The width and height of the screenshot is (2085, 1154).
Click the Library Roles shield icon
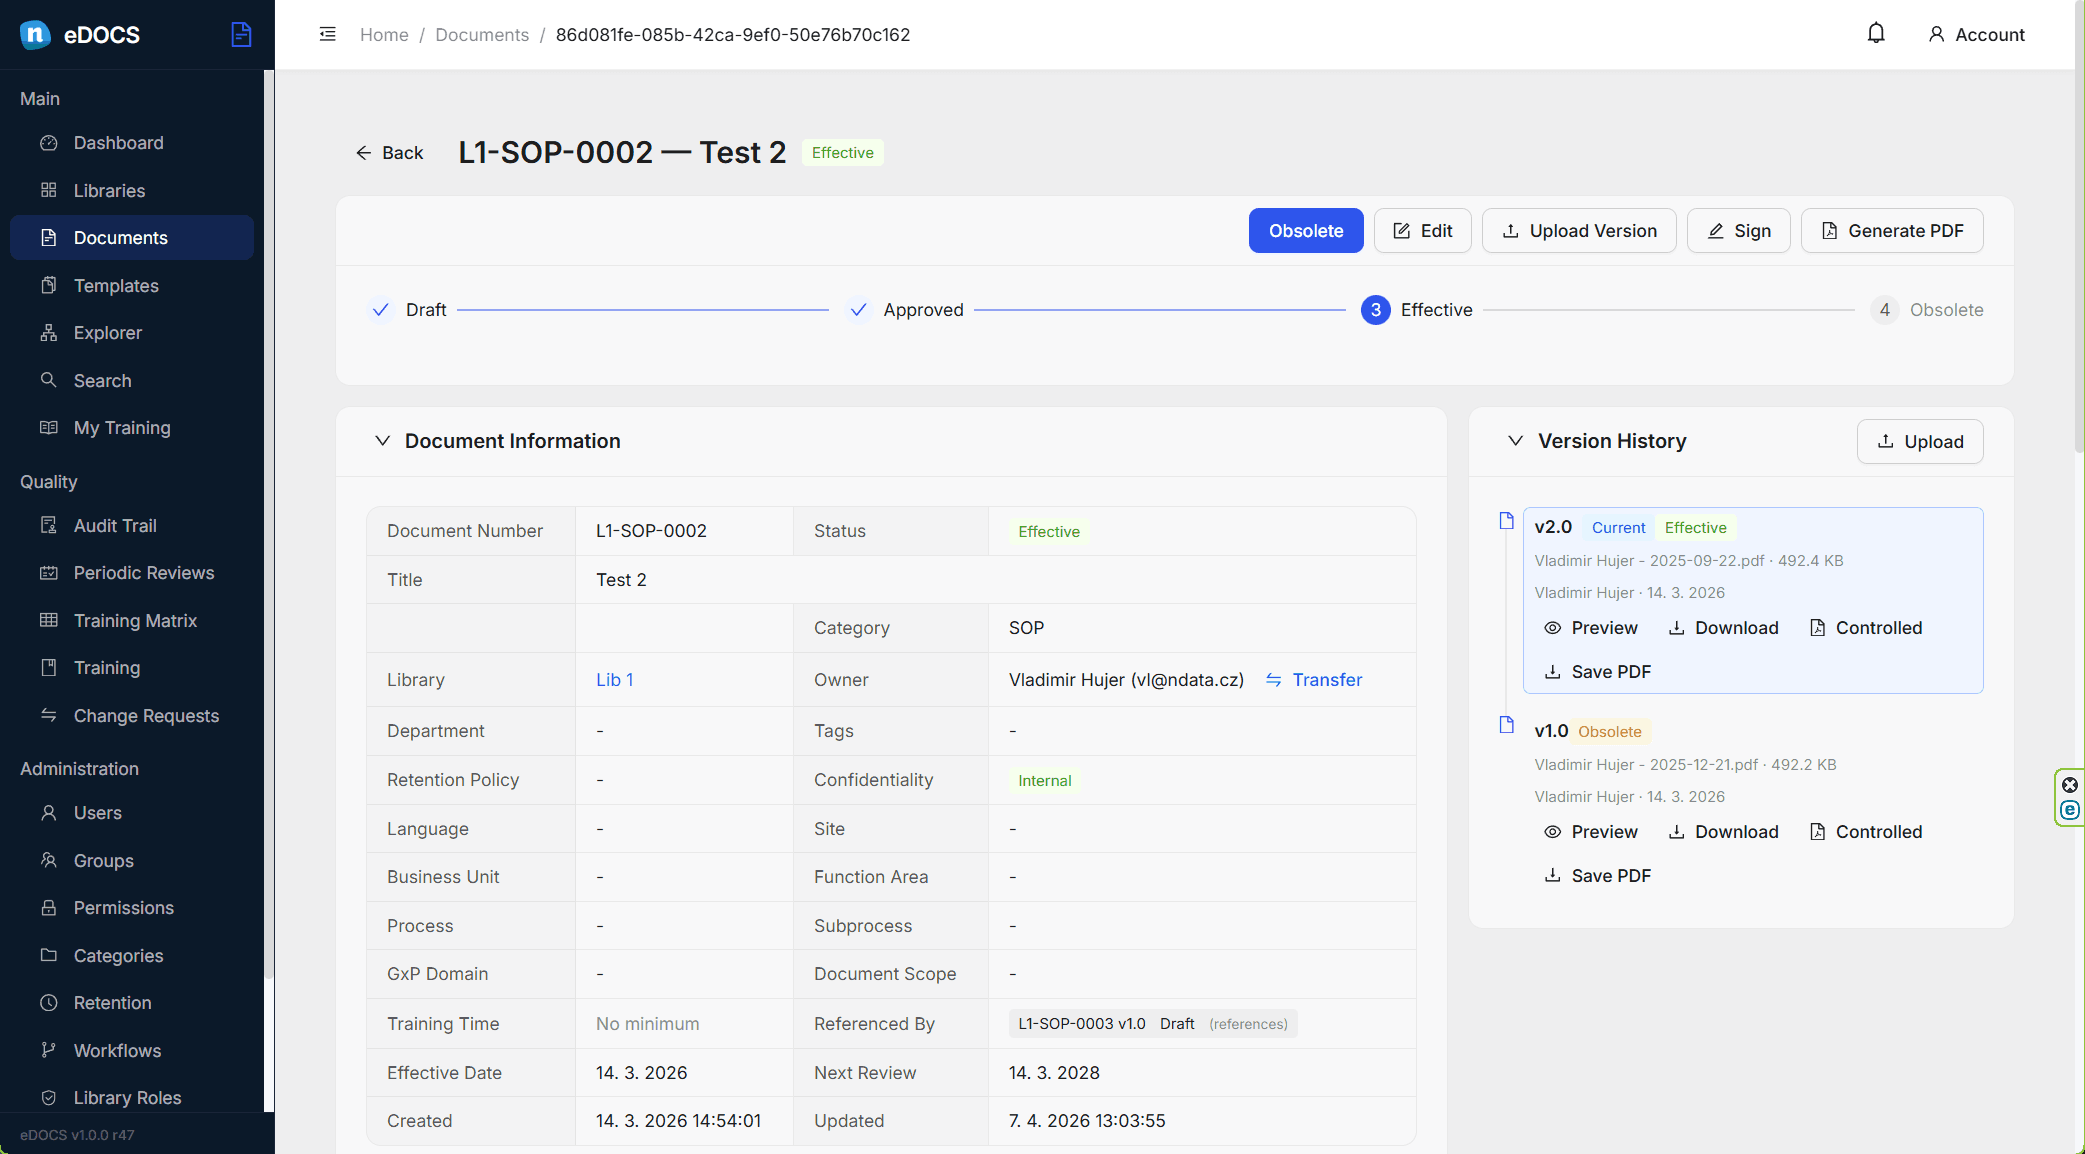point(48,1097)
